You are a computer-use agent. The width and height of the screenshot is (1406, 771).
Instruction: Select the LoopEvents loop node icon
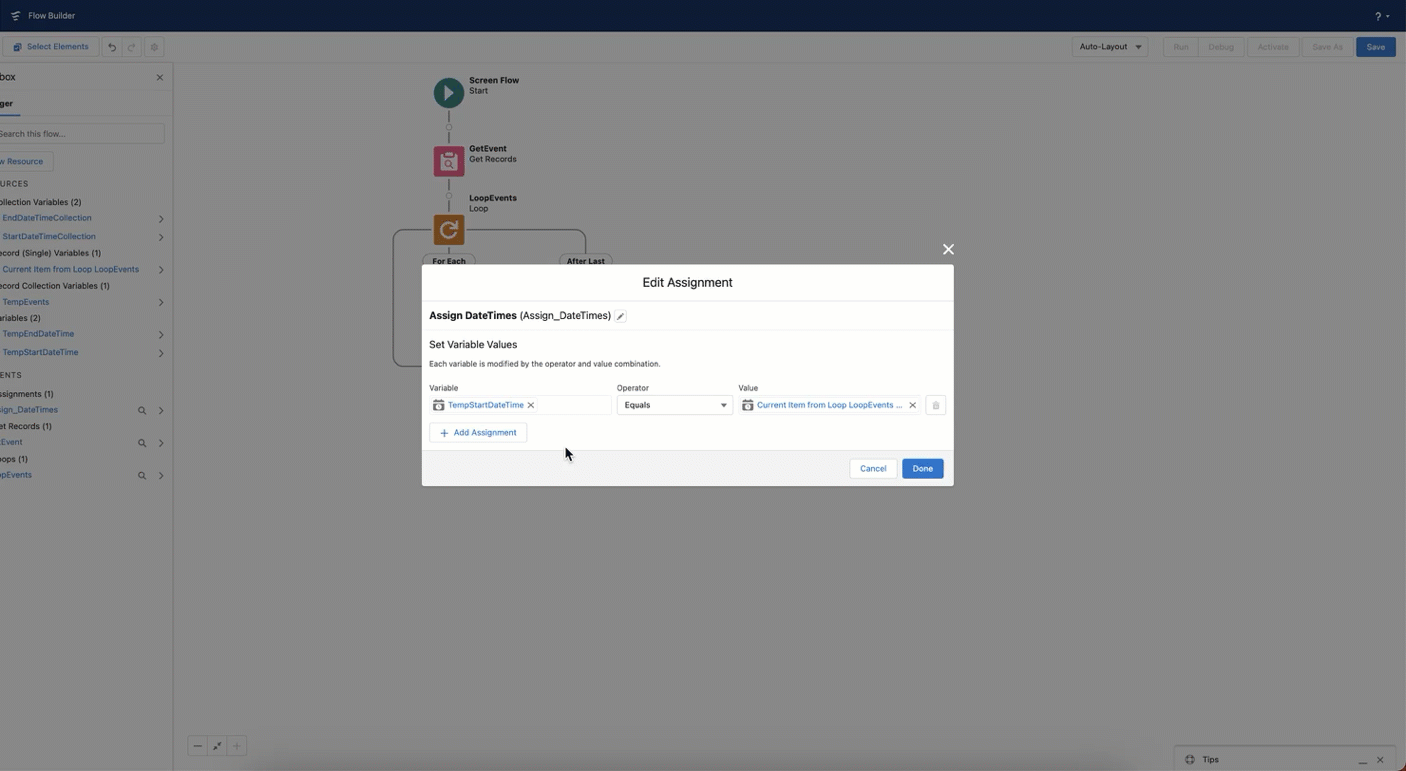[448, 230]
